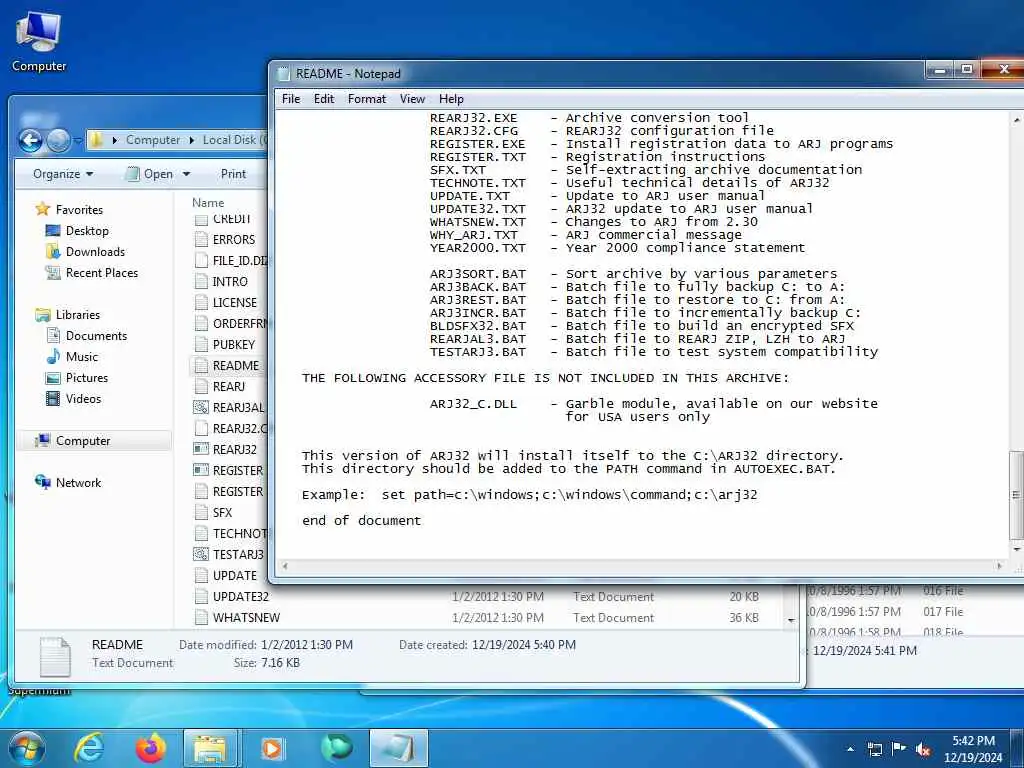Select the README file icon
The image size is (1024, 768).
click(202, 366)
